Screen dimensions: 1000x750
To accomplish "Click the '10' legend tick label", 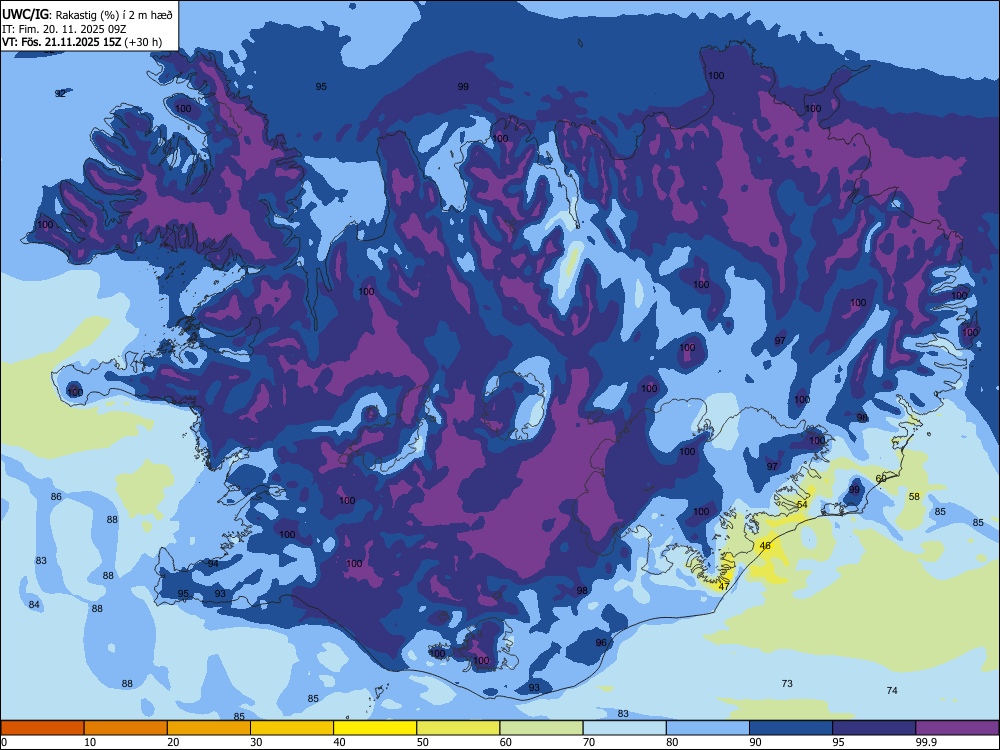I will tap(90, 742).
